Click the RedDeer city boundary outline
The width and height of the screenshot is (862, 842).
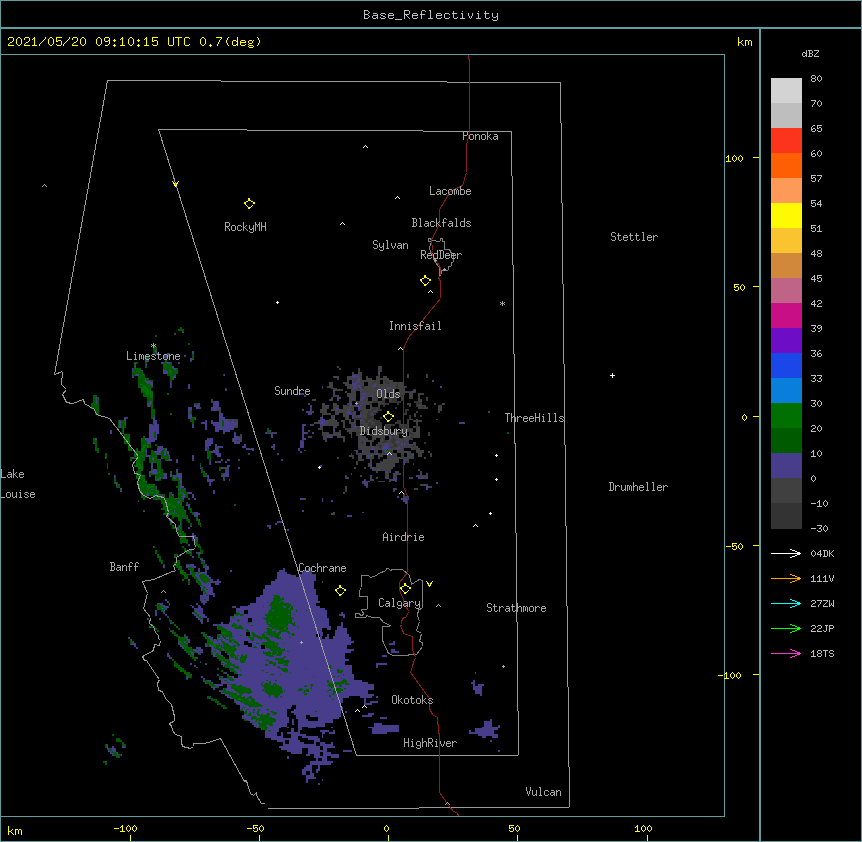point(441,256)
